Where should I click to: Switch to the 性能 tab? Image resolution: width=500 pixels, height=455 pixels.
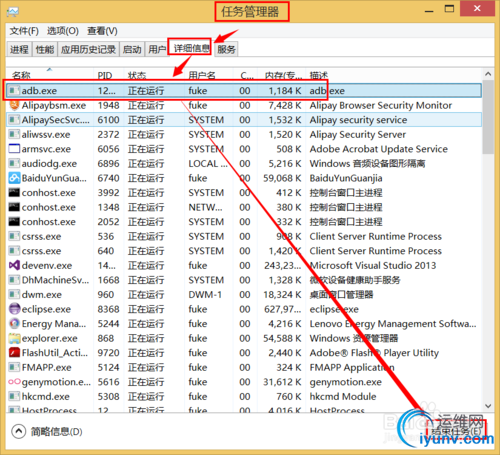click(45, 49)
